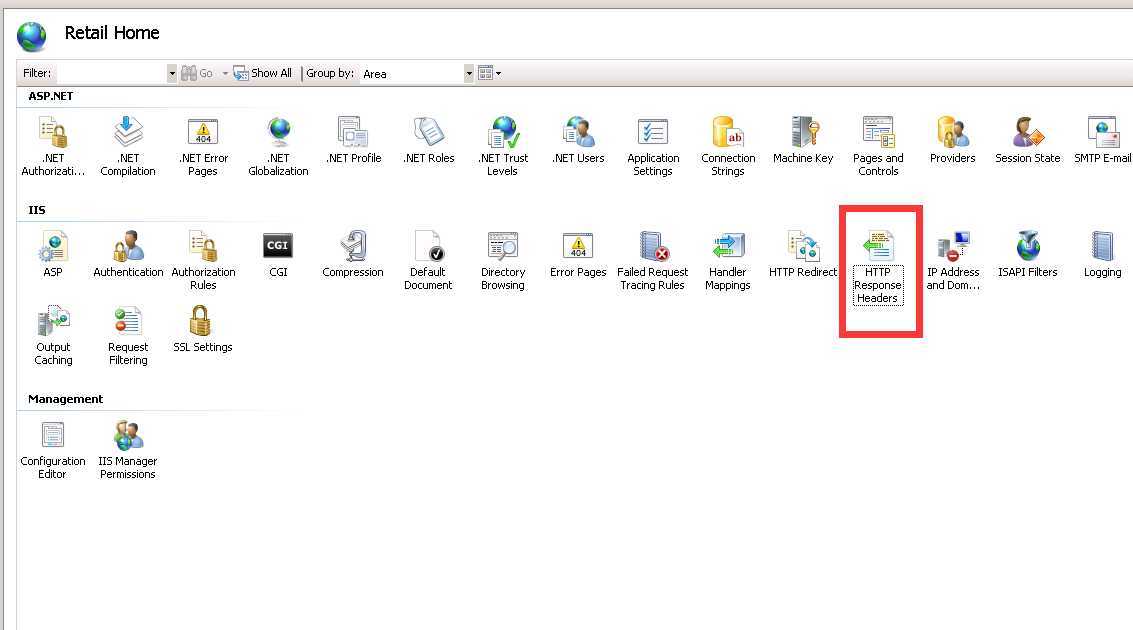Open the Go button dropdown arrow
The image size is (1133, 630).
coord(225,73)
